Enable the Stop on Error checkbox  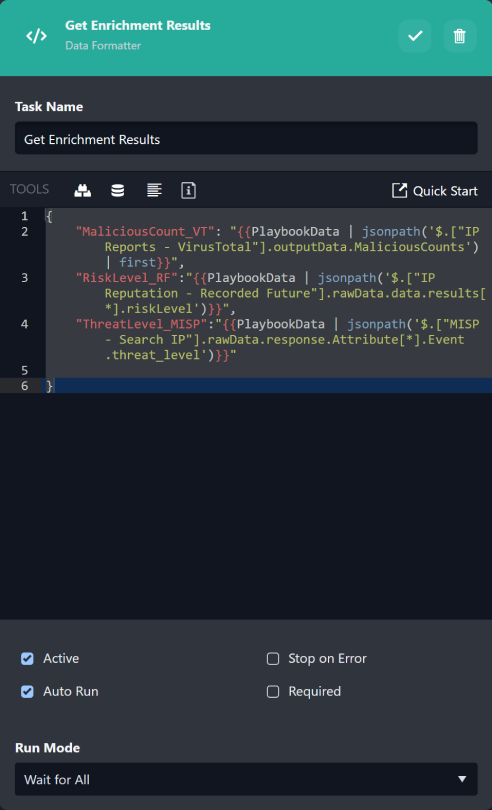click(x=273, y=659)
